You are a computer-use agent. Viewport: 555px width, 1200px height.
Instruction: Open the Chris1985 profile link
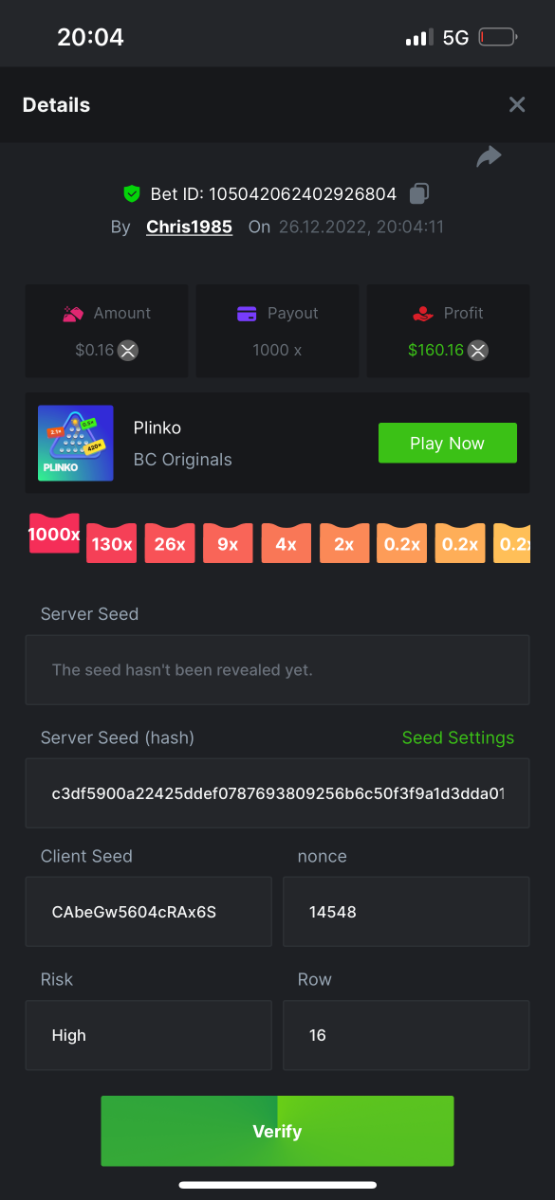coord(189,227)
